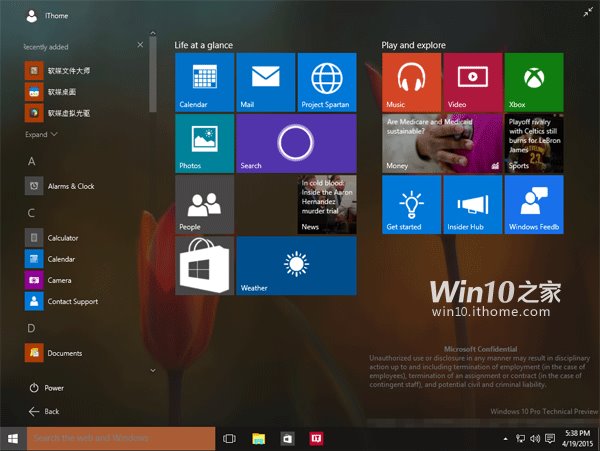
Task: Open recently added app 软媒虚拟光驱
Action: (x=57, y=113)
